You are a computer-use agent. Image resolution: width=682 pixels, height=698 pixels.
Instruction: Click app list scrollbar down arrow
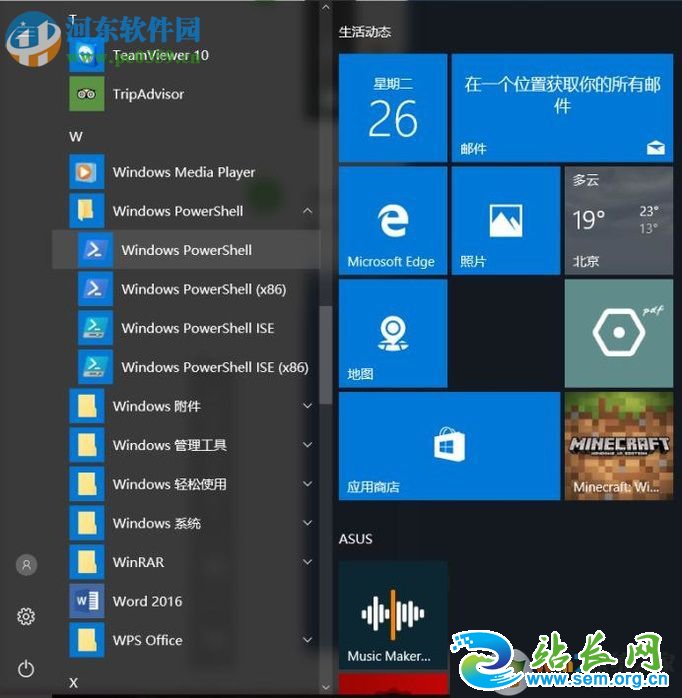[x=326, y=687]
